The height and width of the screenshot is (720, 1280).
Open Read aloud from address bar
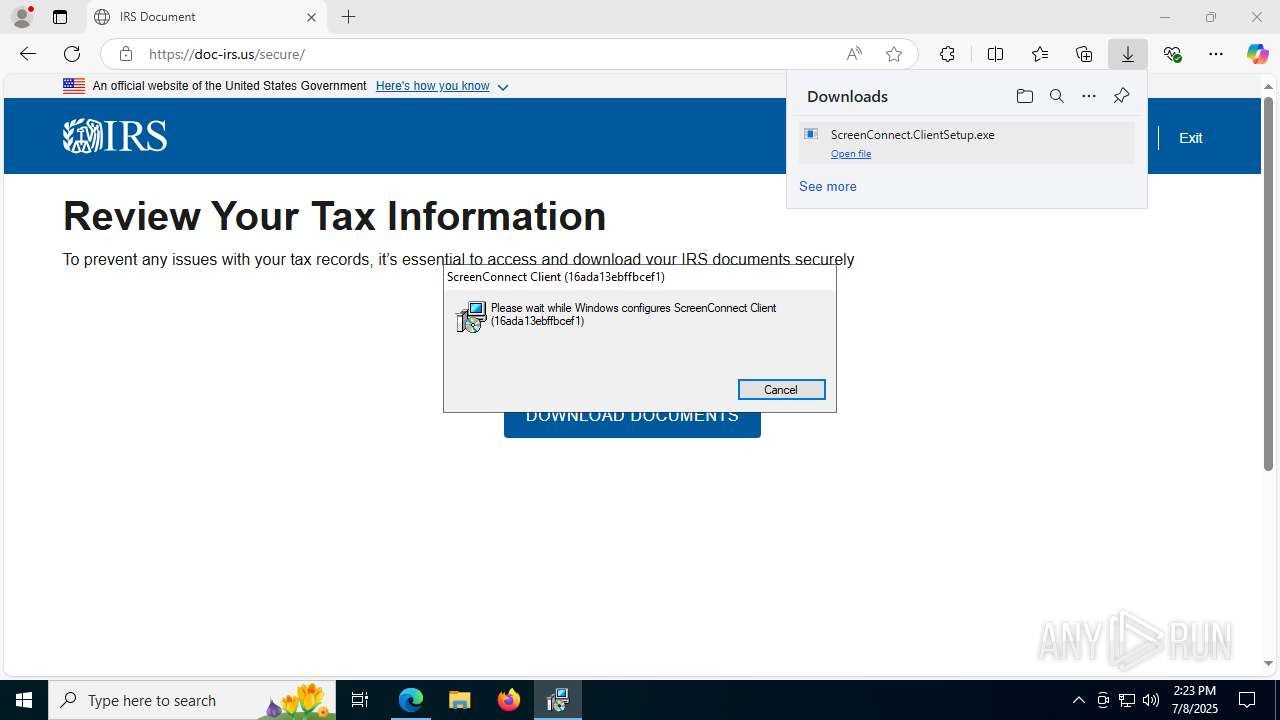(x=854, y=54)
